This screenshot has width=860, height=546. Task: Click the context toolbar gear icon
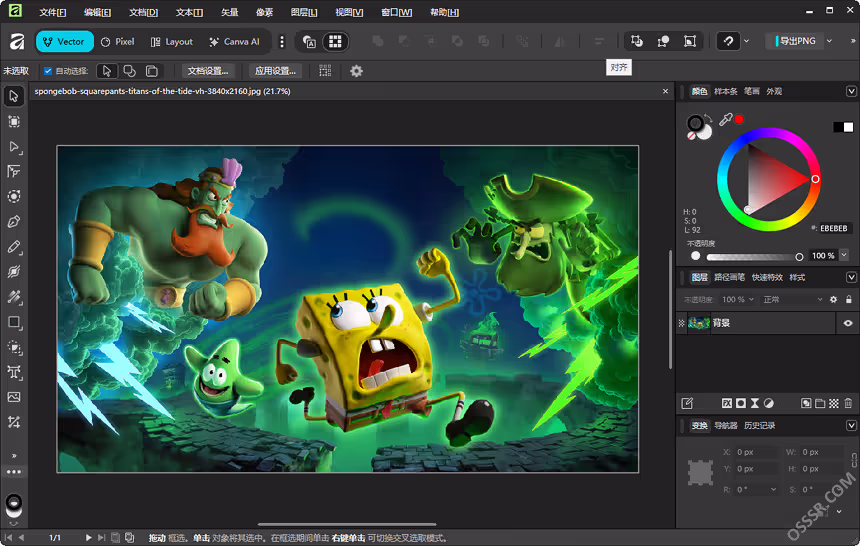pyautogui.click(x=357, y=71)
